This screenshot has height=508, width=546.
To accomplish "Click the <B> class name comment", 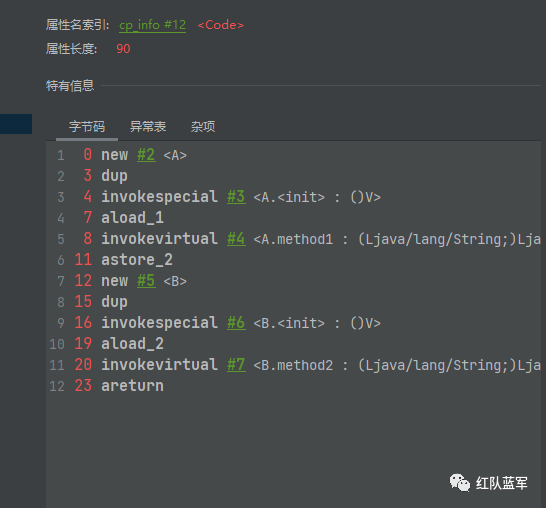I will (x=175, y=281).
